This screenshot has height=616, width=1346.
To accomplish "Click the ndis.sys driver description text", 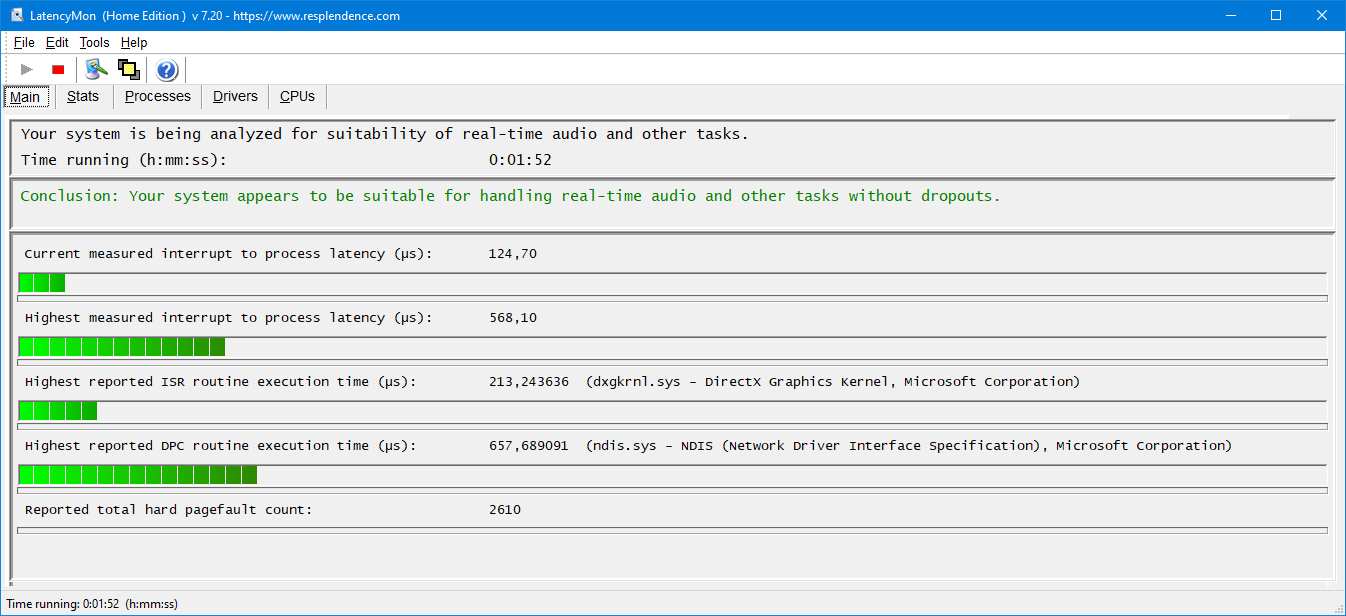I will (909, 446).
